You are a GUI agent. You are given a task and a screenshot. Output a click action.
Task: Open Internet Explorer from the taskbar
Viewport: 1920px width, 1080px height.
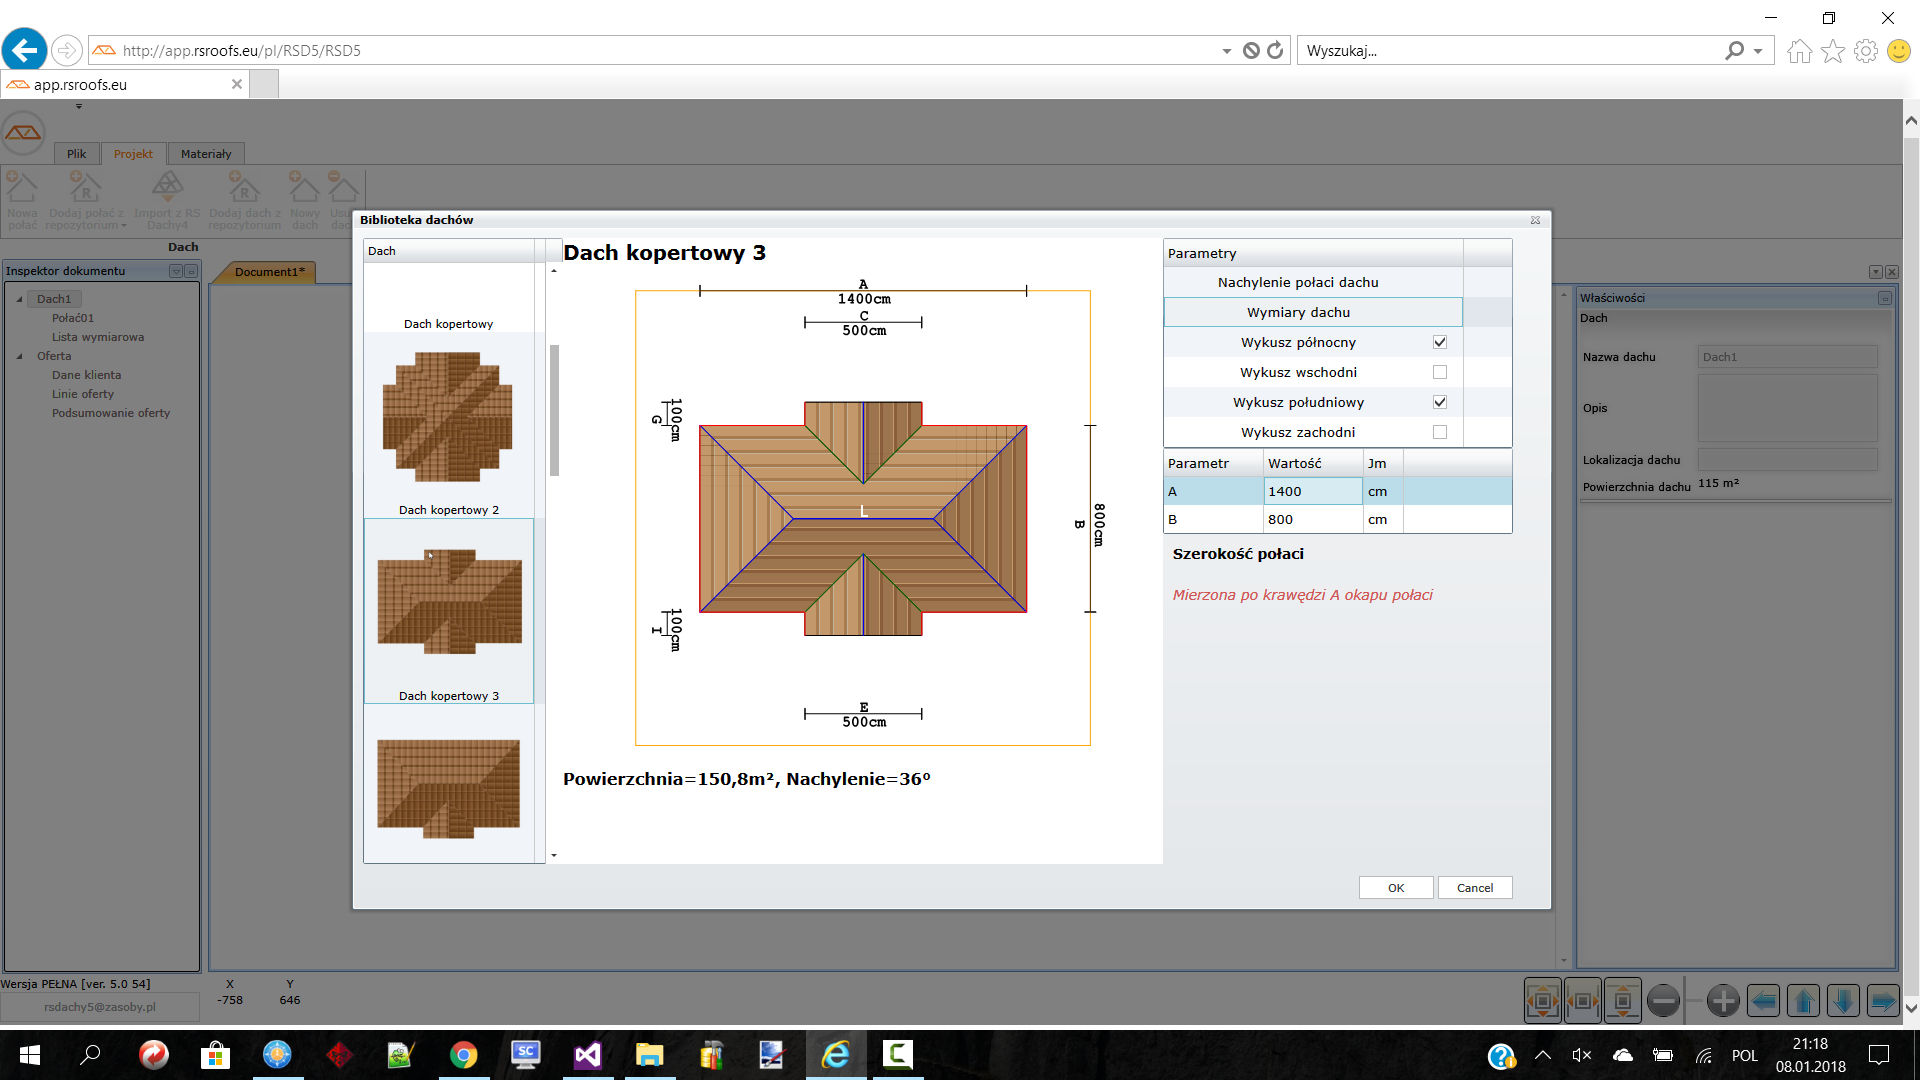[x=836, y=1054]
